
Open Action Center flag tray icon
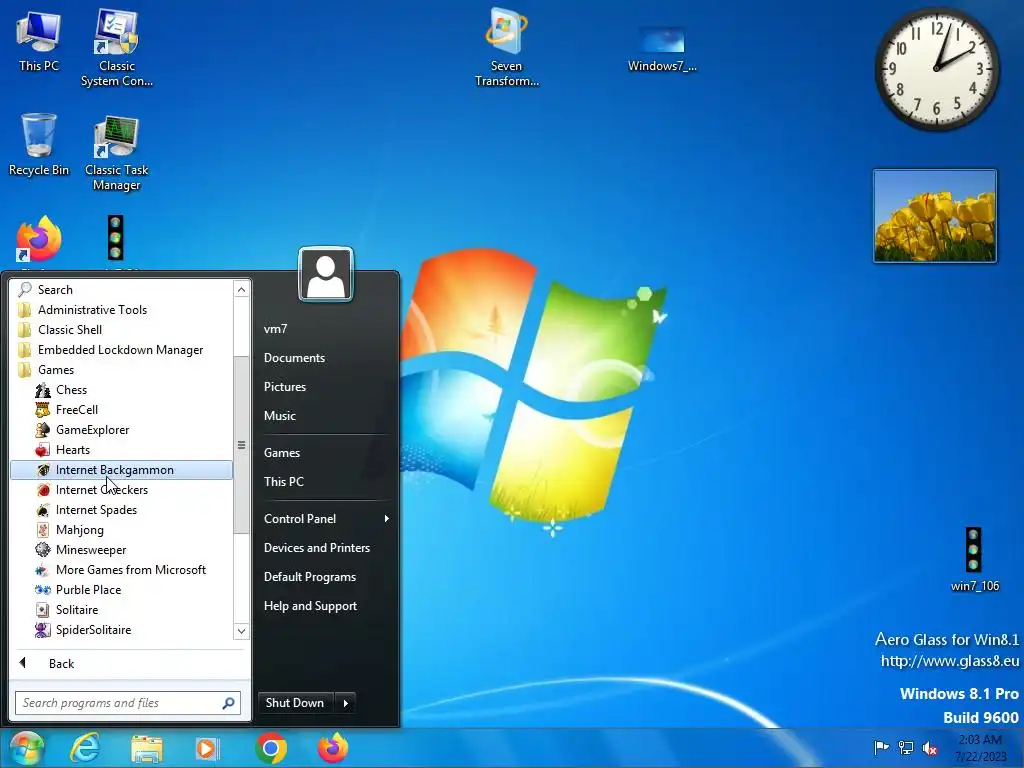(x=881, y=747)
